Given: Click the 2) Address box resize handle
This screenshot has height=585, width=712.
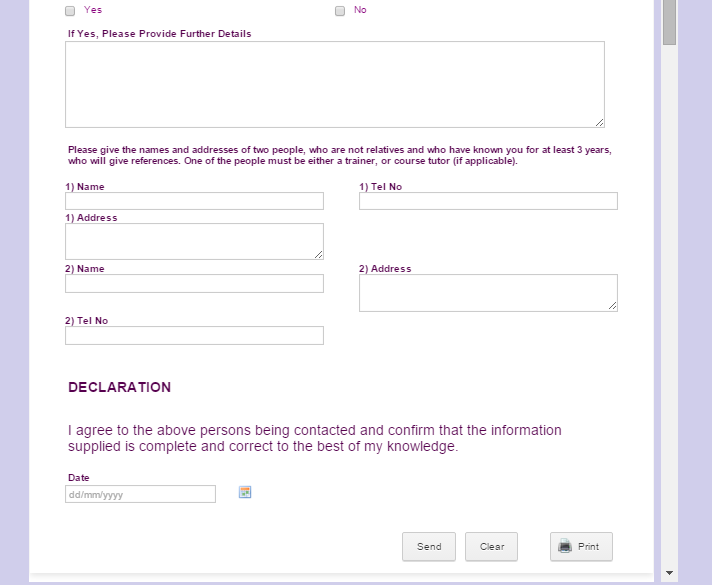Looking at the screenshot, I should (613, 306).
